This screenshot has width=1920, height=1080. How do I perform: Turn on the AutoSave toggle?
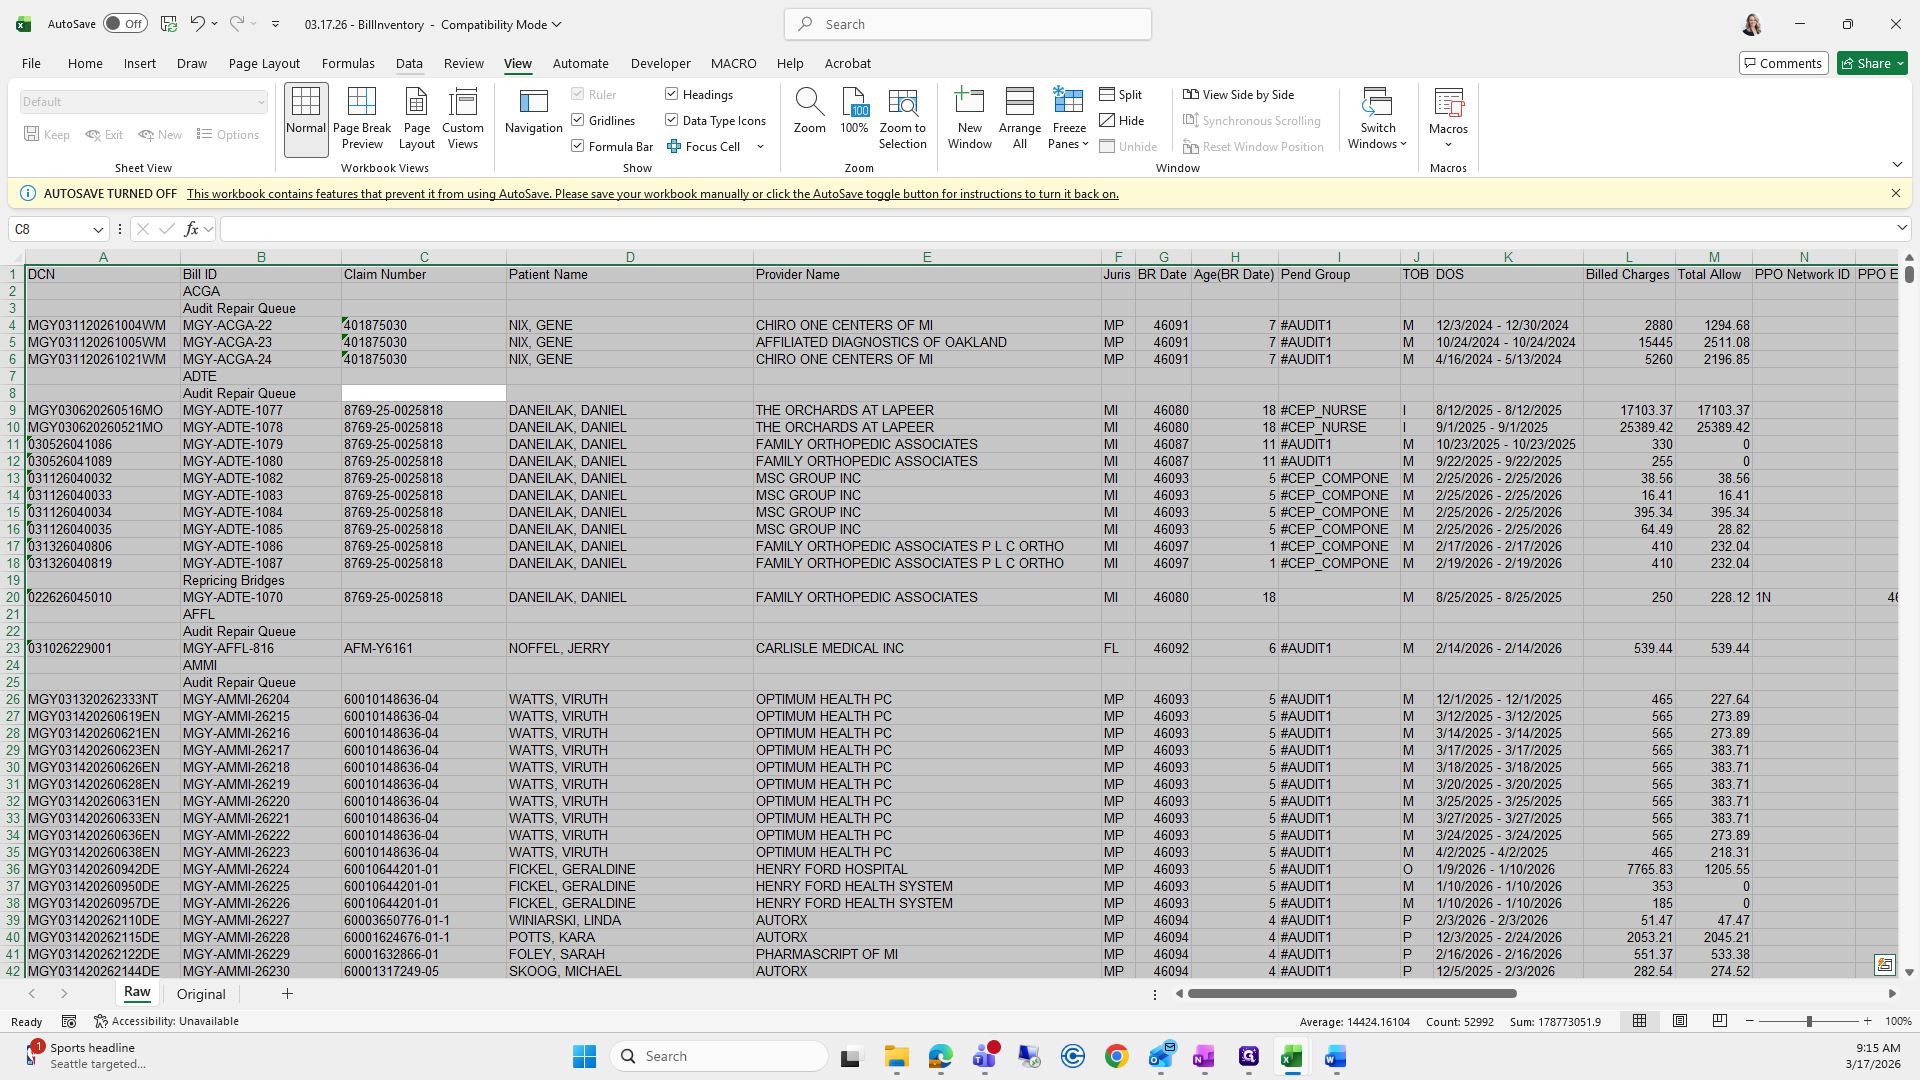125,24
